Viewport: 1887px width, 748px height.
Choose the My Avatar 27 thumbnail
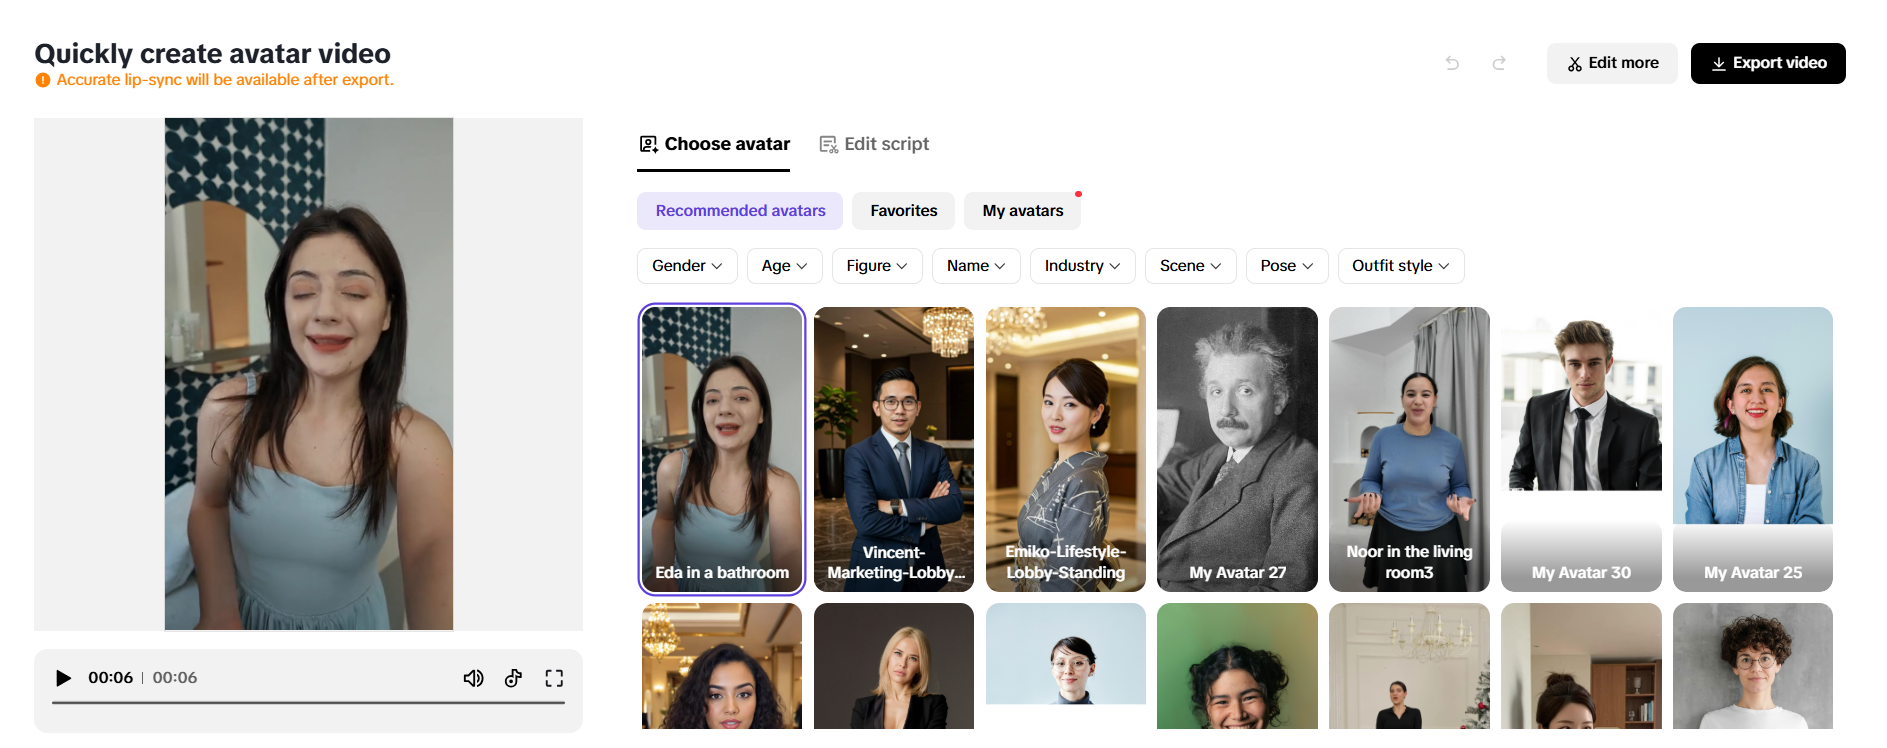coord(1237,449)
